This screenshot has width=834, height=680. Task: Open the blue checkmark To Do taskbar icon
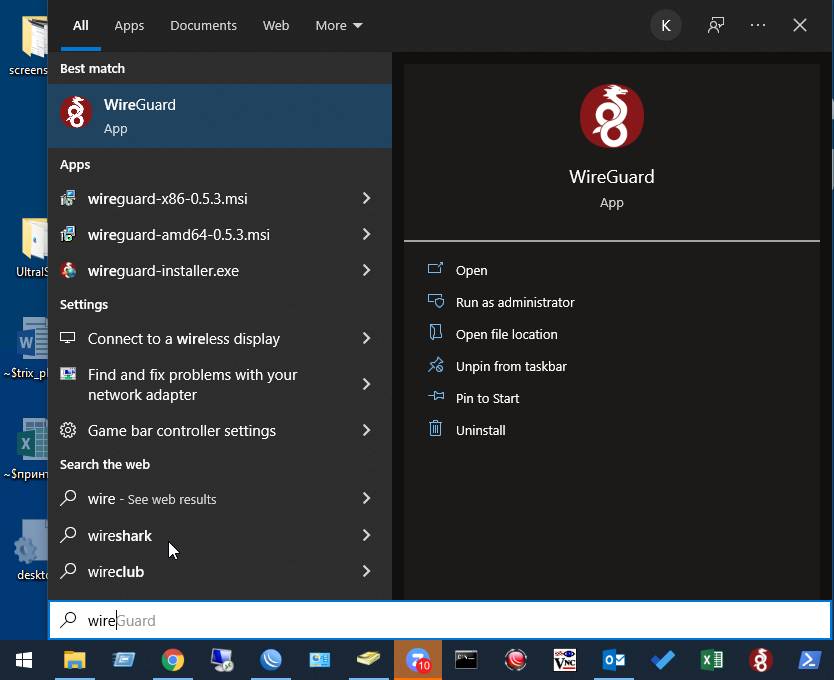(663, 660)
